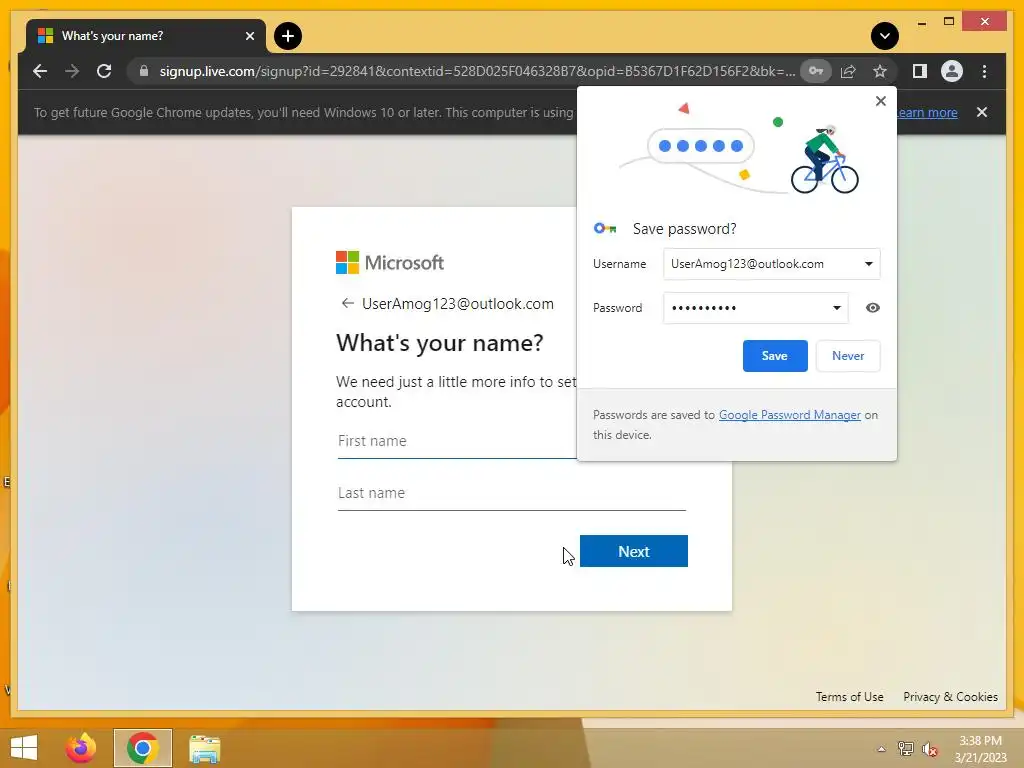Launch Firefox from the taskbar
Viewport: 1024px width, 768px height.
click(x=81, y=748)
